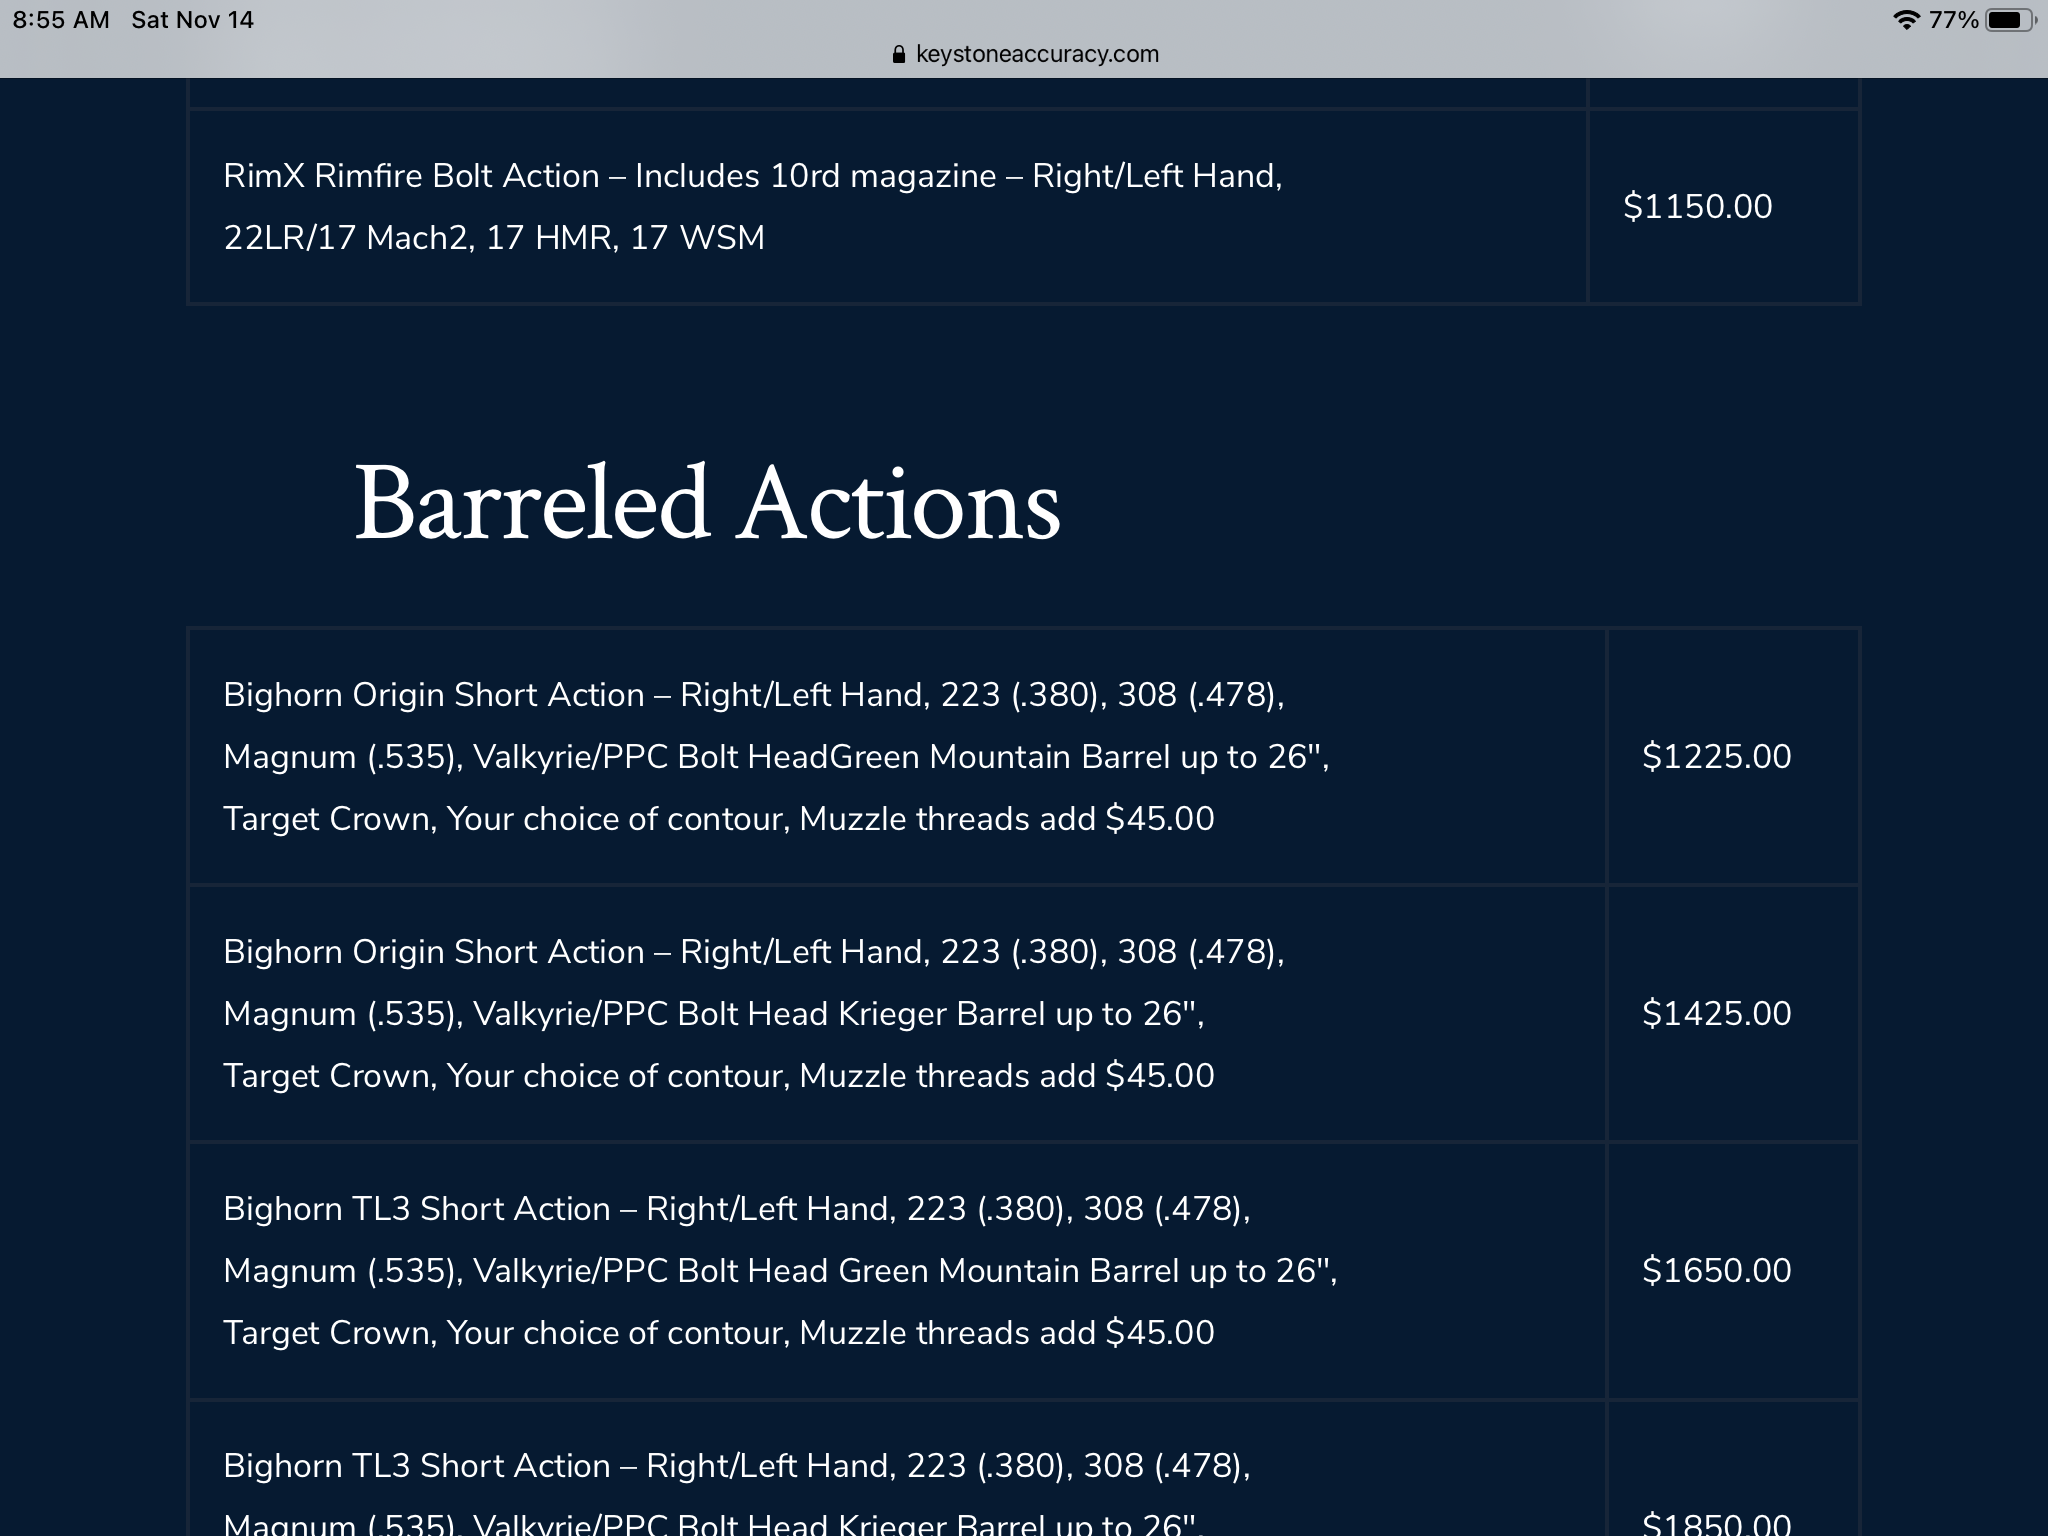Tap the Sat Nov 14 date
Viewport: 2048px width, 1536px height.
click(x=192, y=20)
